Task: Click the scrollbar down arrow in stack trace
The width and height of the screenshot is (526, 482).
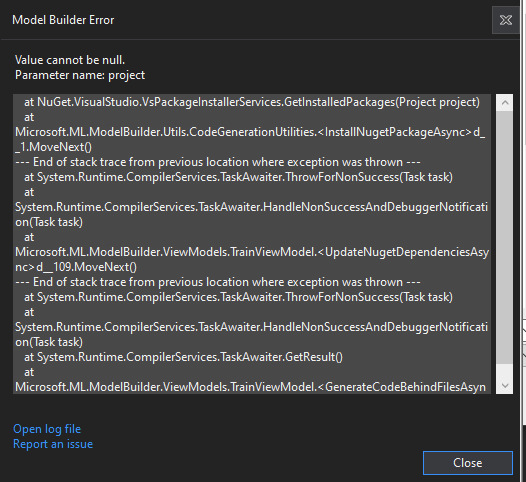Action: 505,385
